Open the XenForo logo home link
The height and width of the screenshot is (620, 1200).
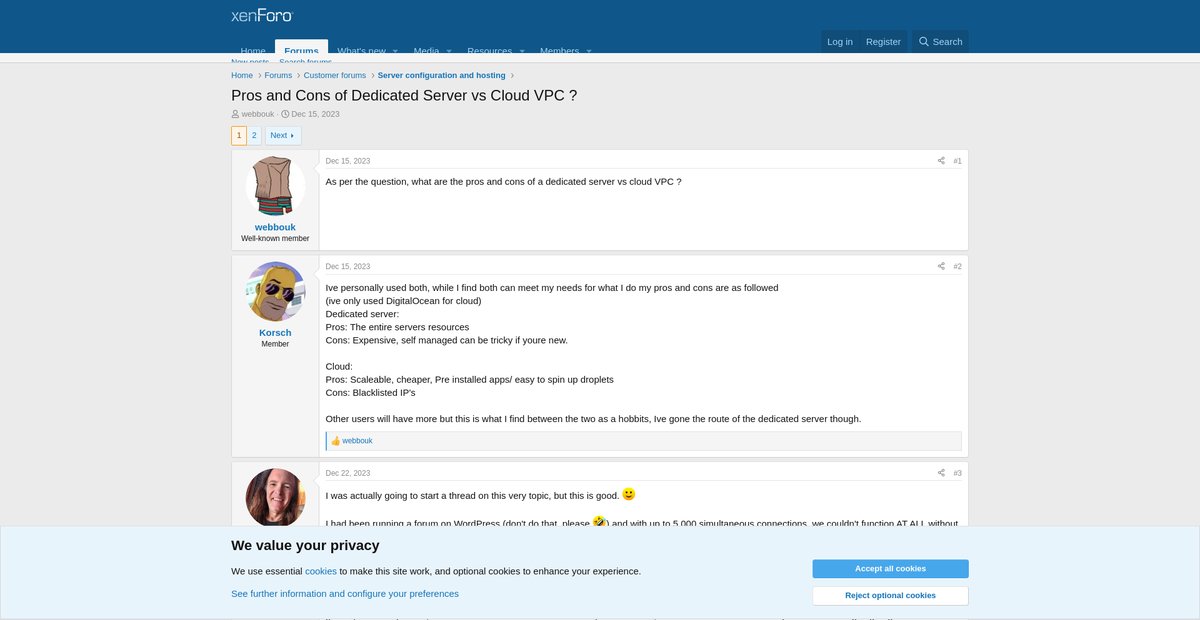click(x=261, y=15)
